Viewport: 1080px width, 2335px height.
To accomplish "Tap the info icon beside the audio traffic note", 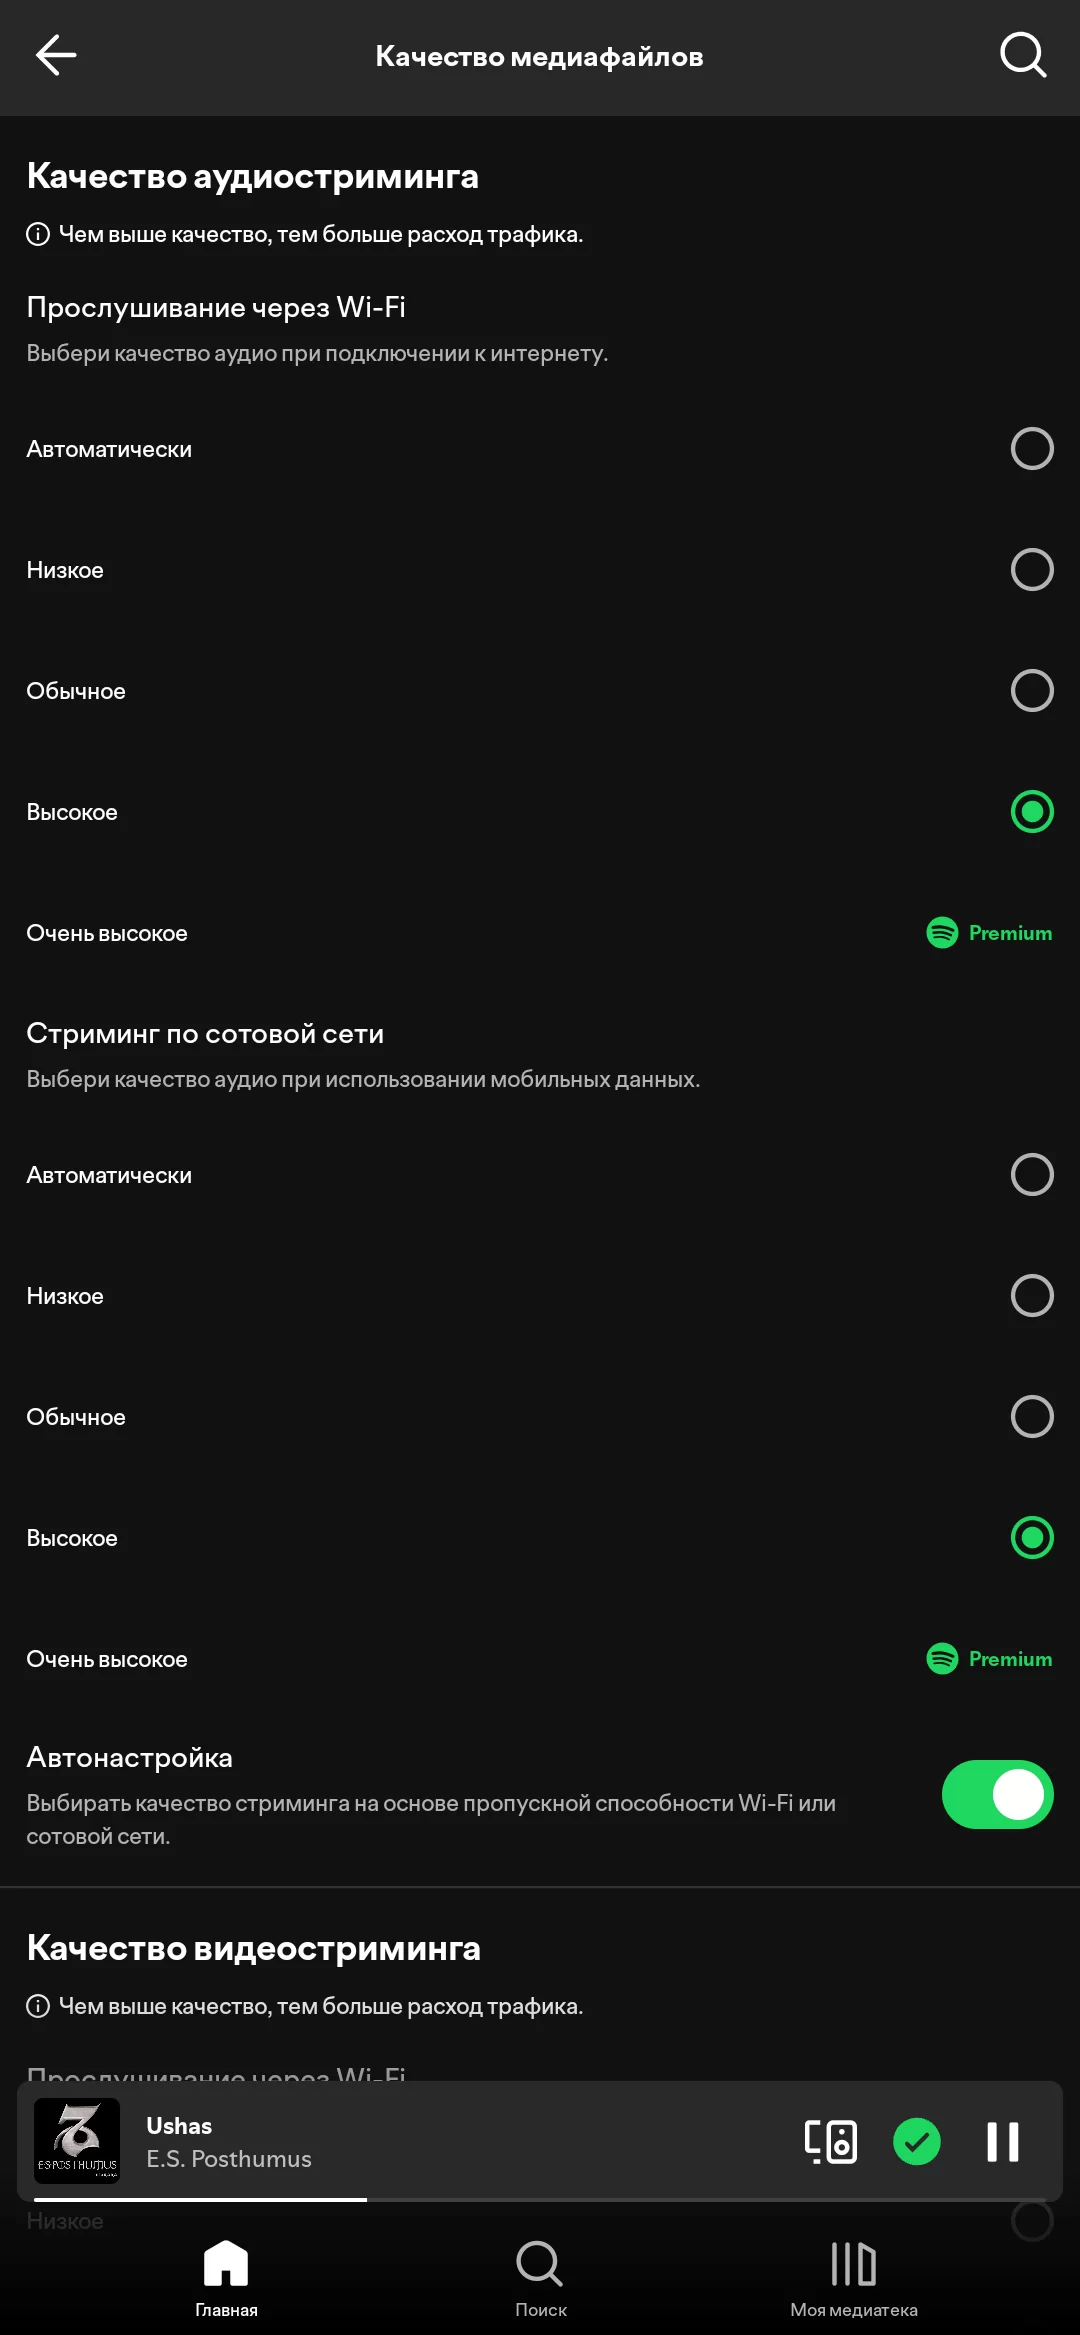I will pos(38,234).
